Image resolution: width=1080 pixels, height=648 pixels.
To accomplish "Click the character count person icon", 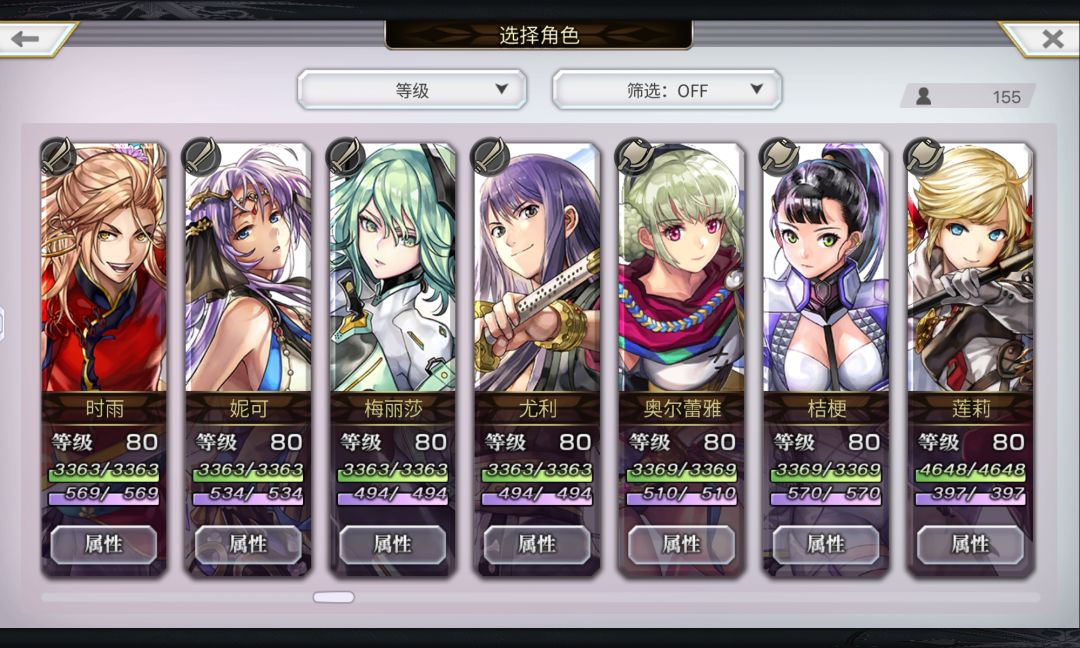I will [x=924, y=96].
